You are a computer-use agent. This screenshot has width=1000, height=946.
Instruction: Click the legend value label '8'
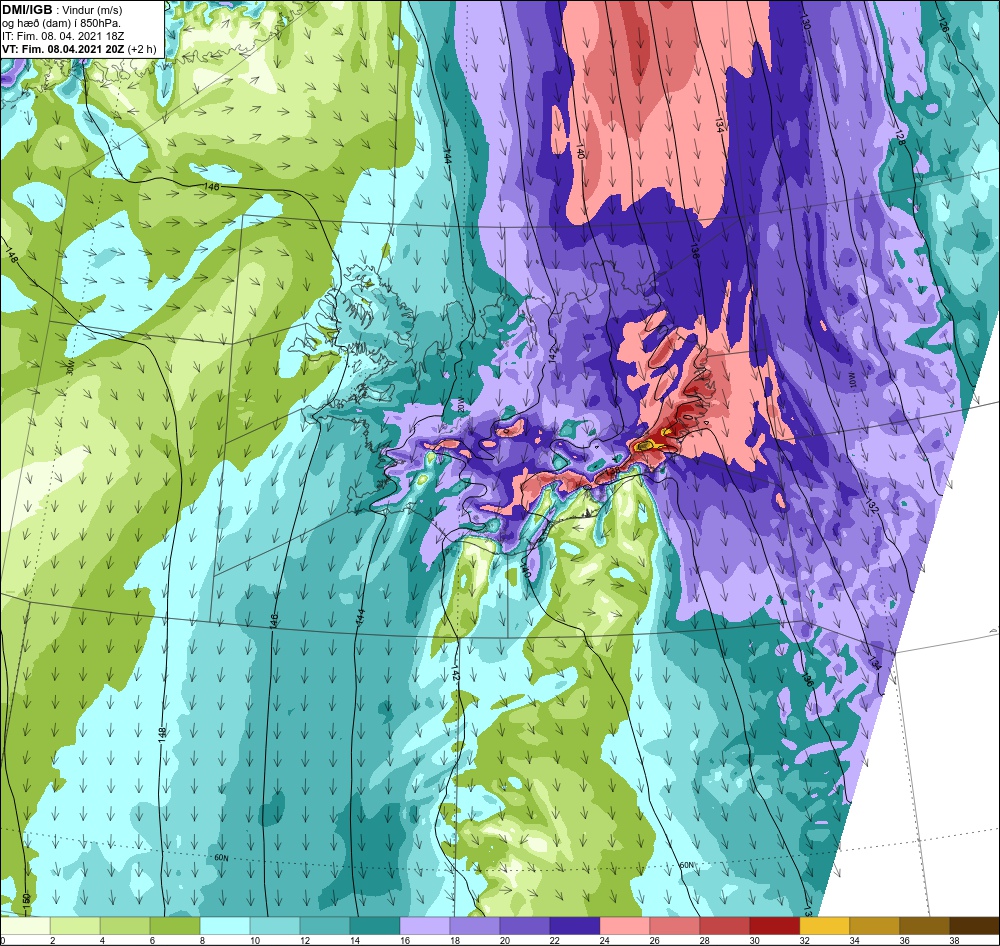pos(200,940)
